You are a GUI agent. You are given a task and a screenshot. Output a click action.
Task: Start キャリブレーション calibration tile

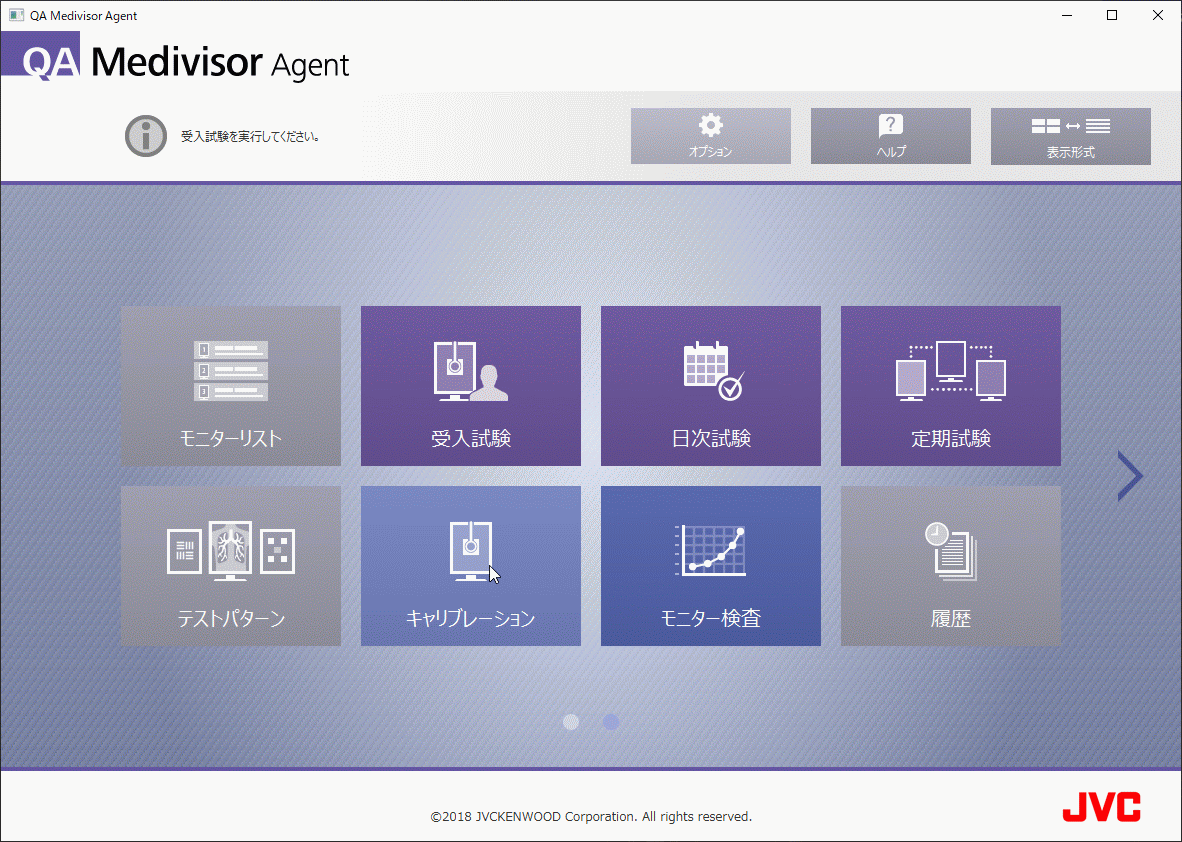click(x=470, y=566)
